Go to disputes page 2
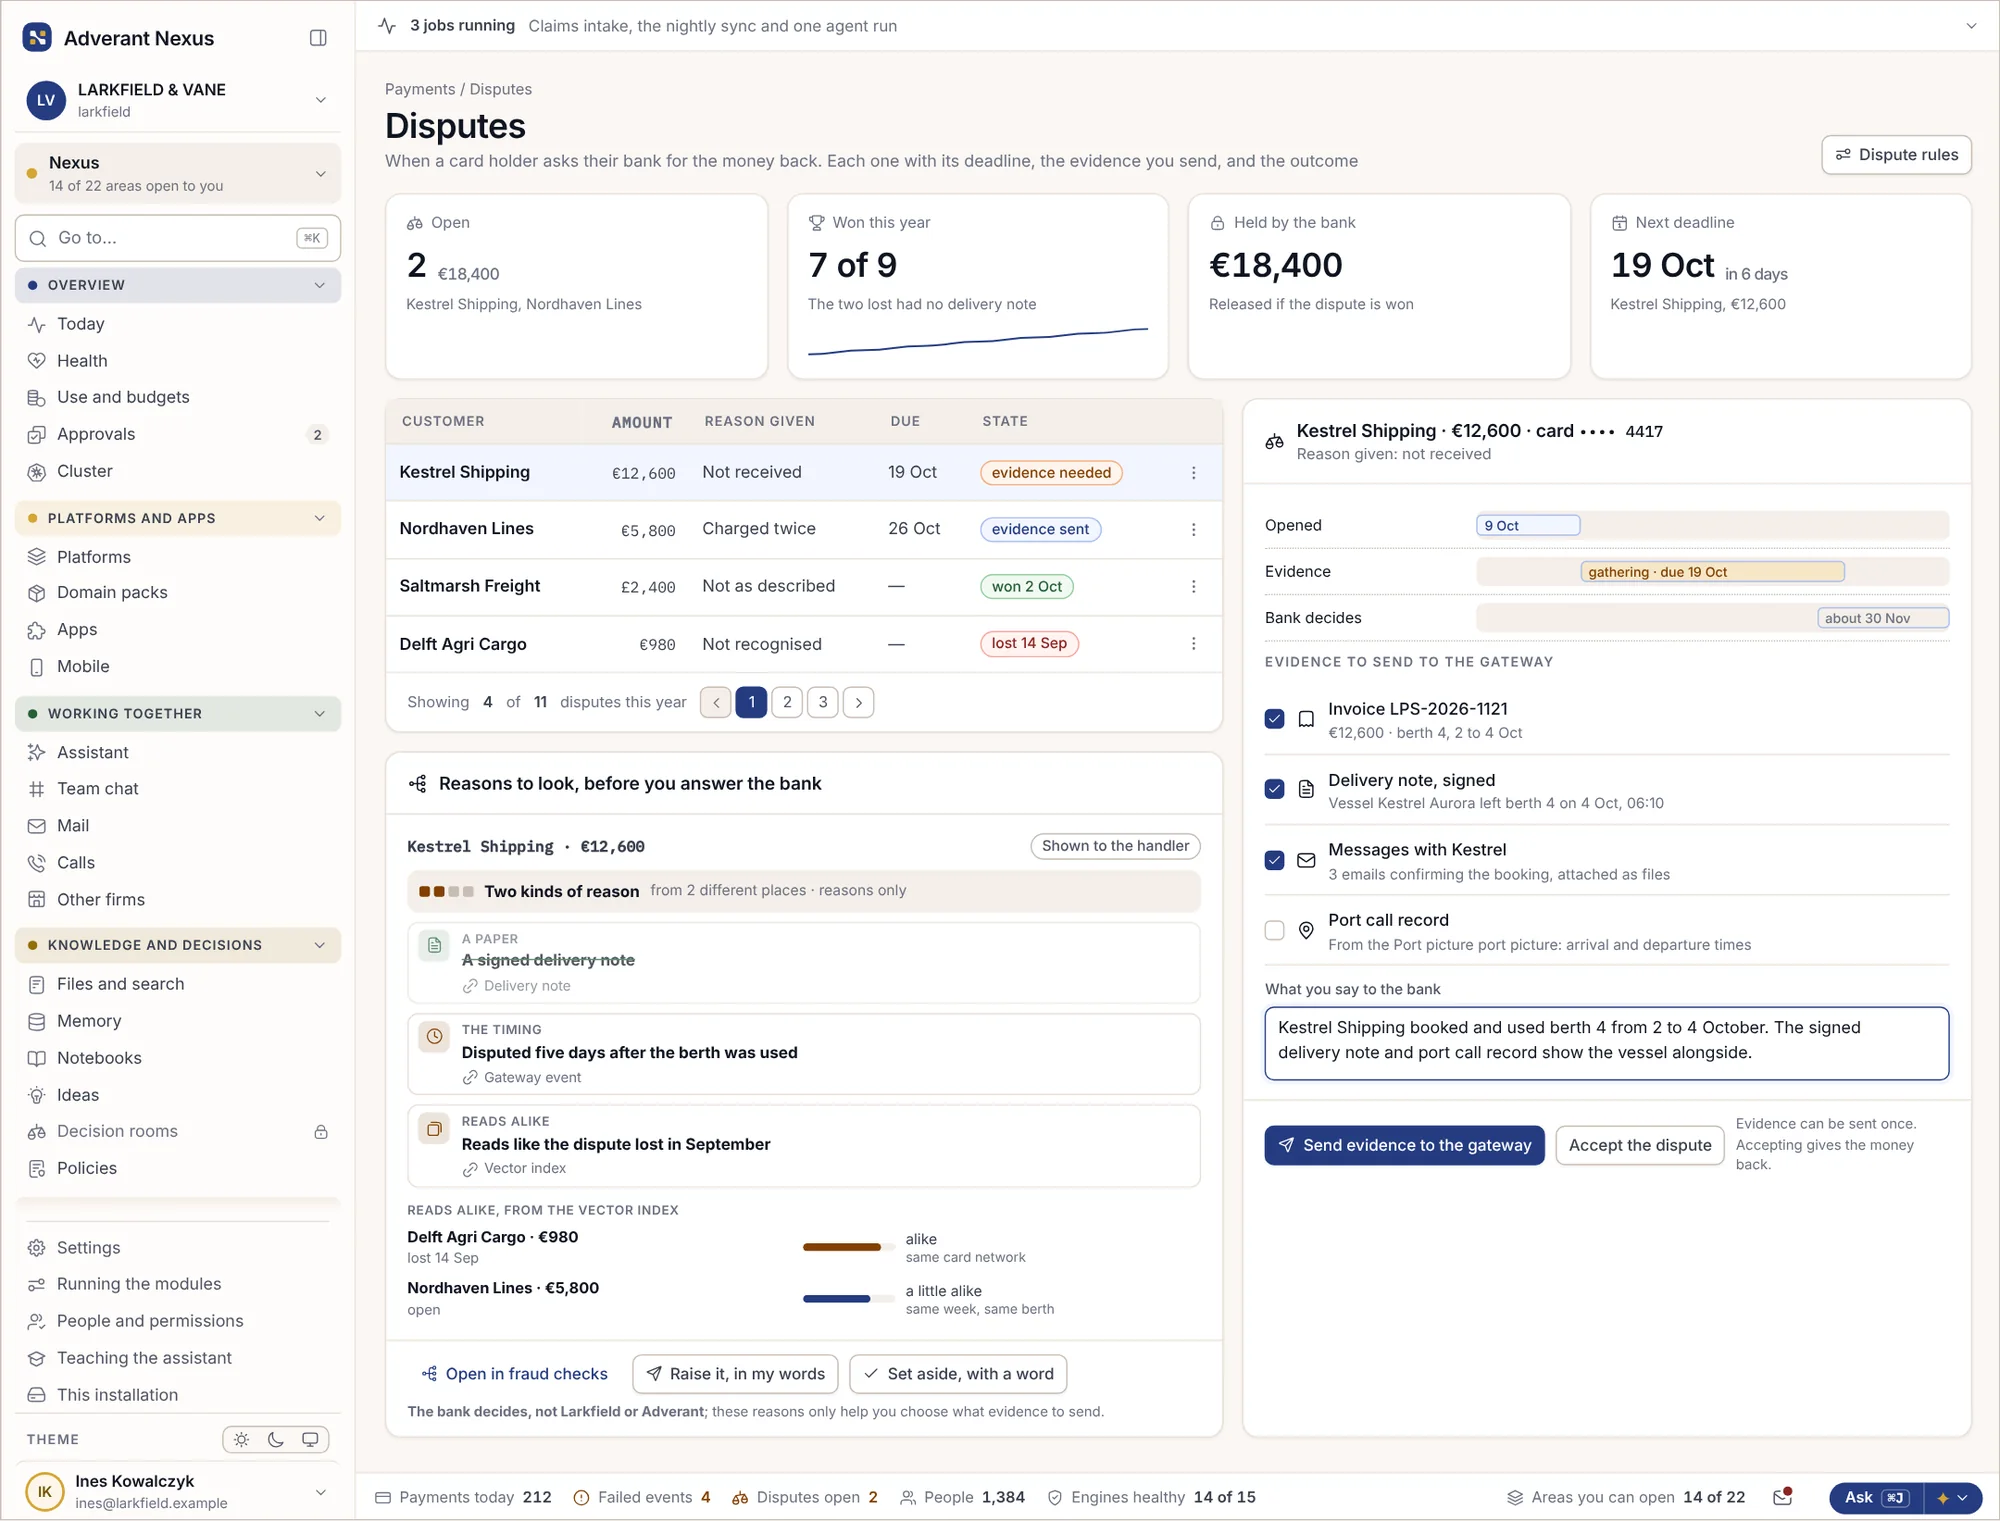Image resolution: width=2000 pixels, height=1521 pixels. (787, 702)
